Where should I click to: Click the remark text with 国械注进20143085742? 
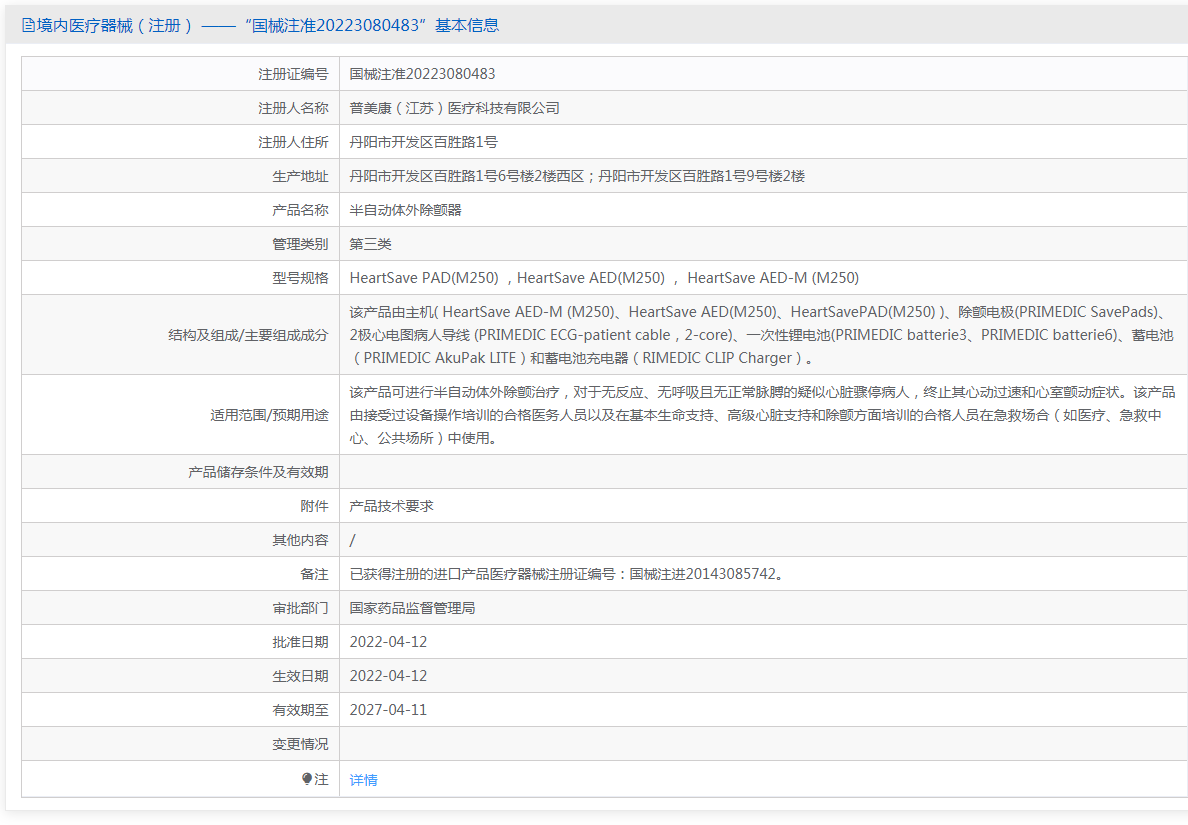(x=566, y=574)
